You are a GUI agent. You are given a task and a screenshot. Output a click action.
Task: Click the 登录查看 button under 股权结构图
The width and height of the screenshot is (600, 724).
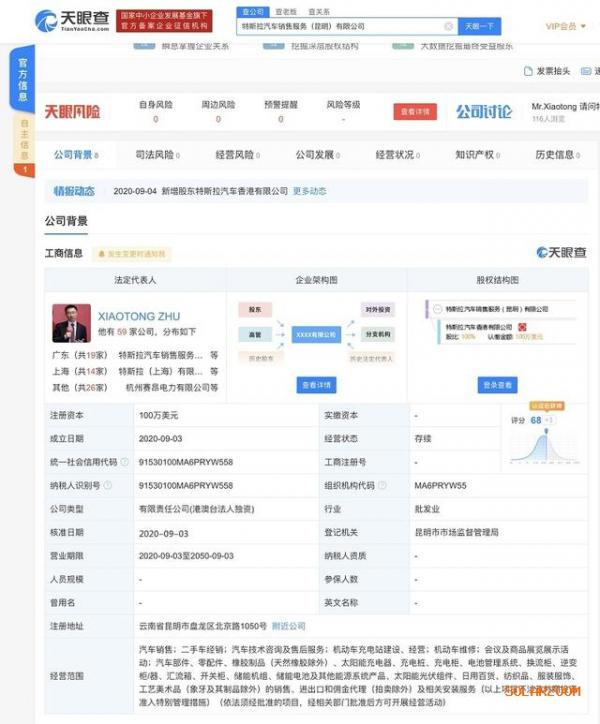(497, 385)
